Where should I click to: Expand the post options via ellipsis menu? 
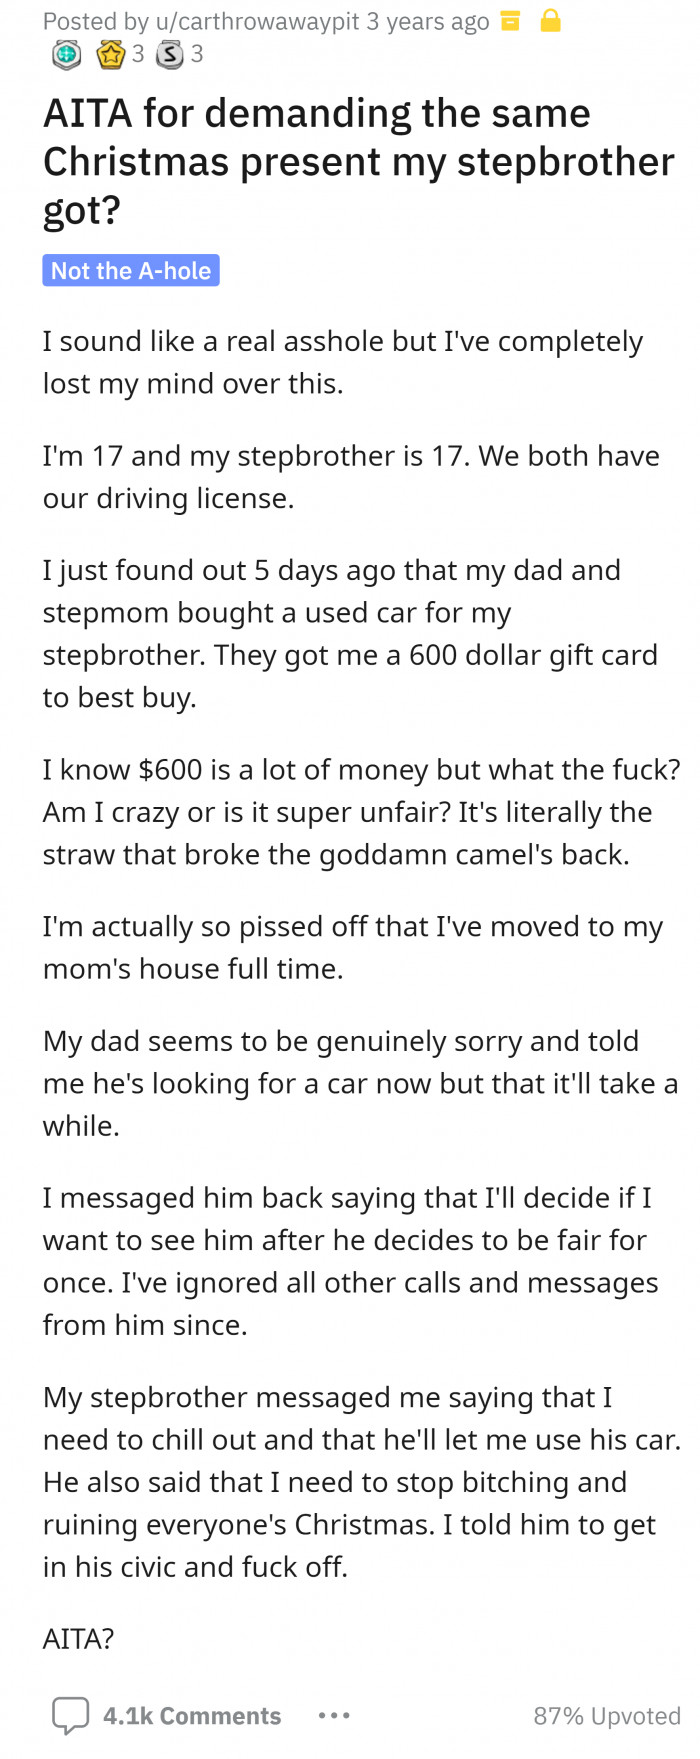333,1715
